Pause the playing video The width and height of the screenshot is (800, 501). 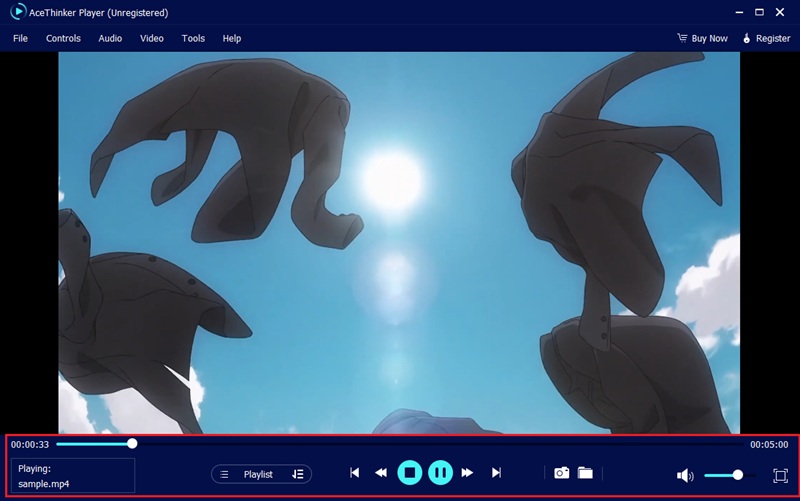(x=440, y=473)
